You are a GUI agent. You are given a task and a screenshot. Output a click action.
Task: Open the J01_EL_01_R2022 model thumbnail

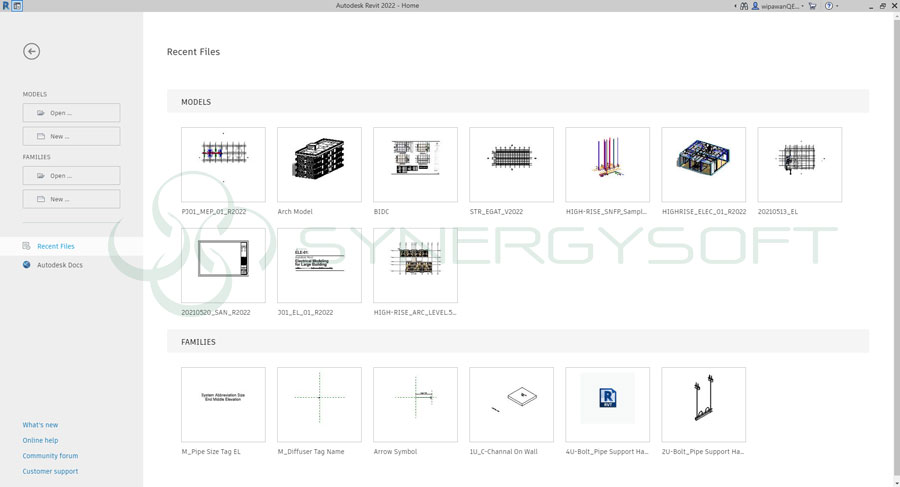pos(319,265)
